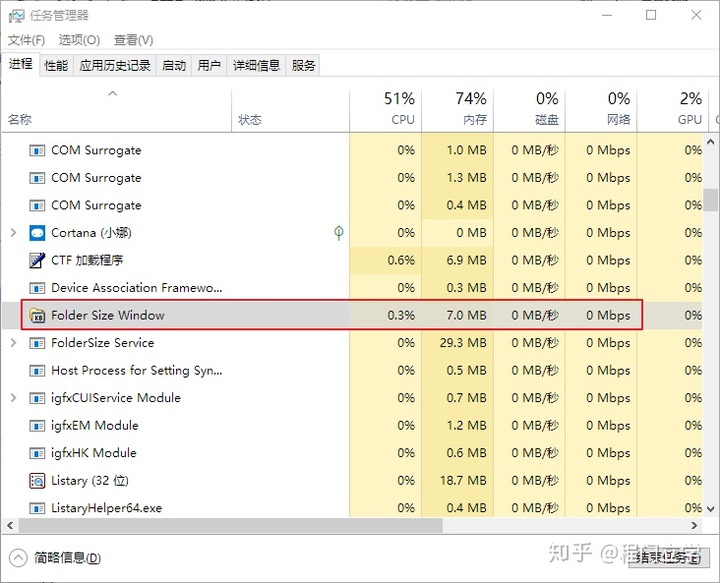Click Device Association Framework process icon
Screen dimensions: 720x583
click(37, 288)
